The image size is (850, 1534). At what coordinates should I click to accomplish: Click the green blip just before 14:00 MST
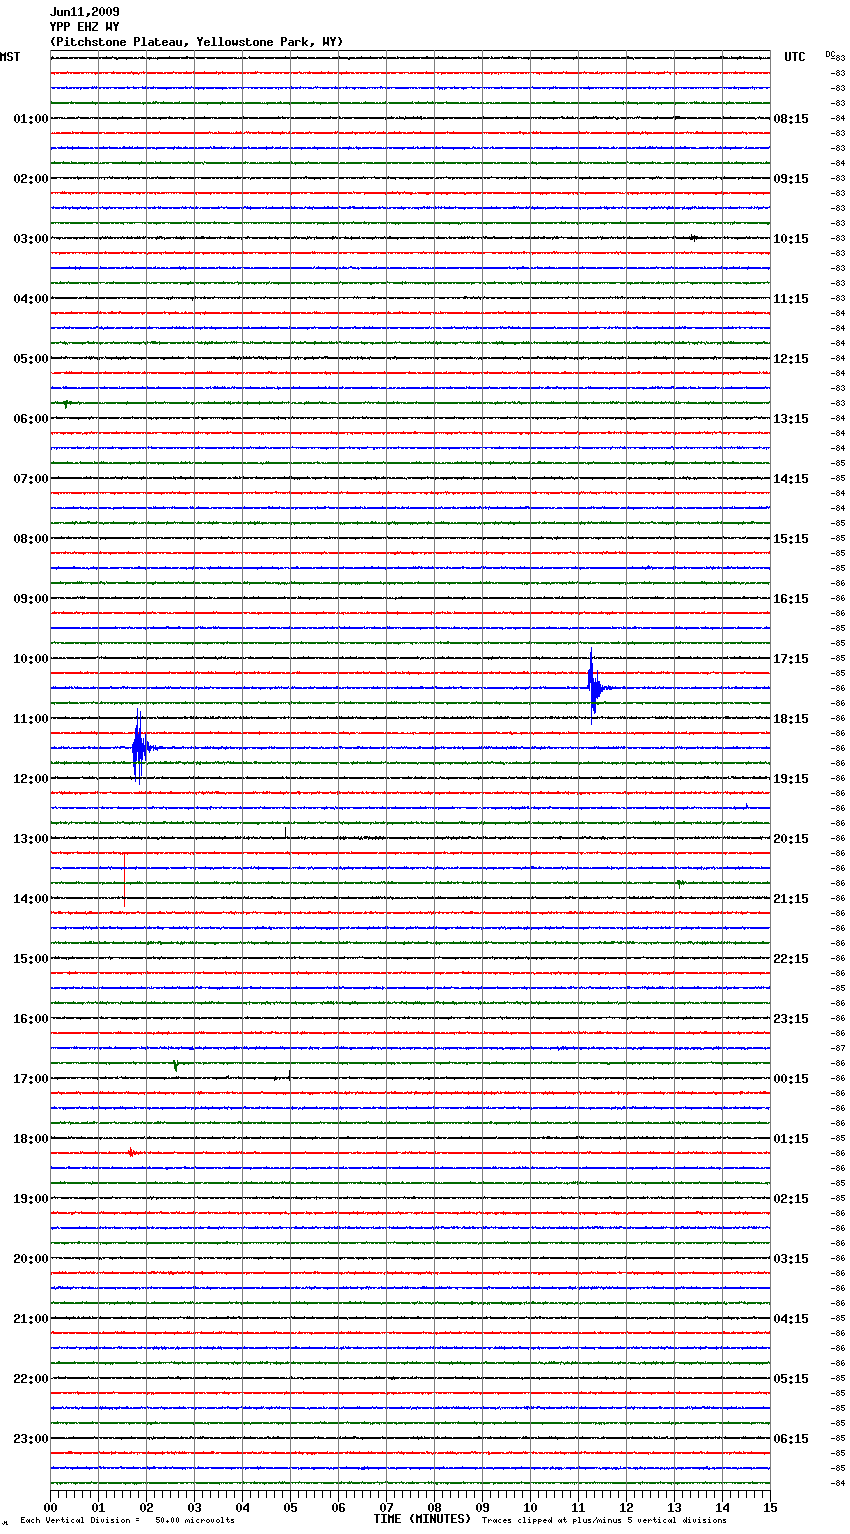[680, 883]
